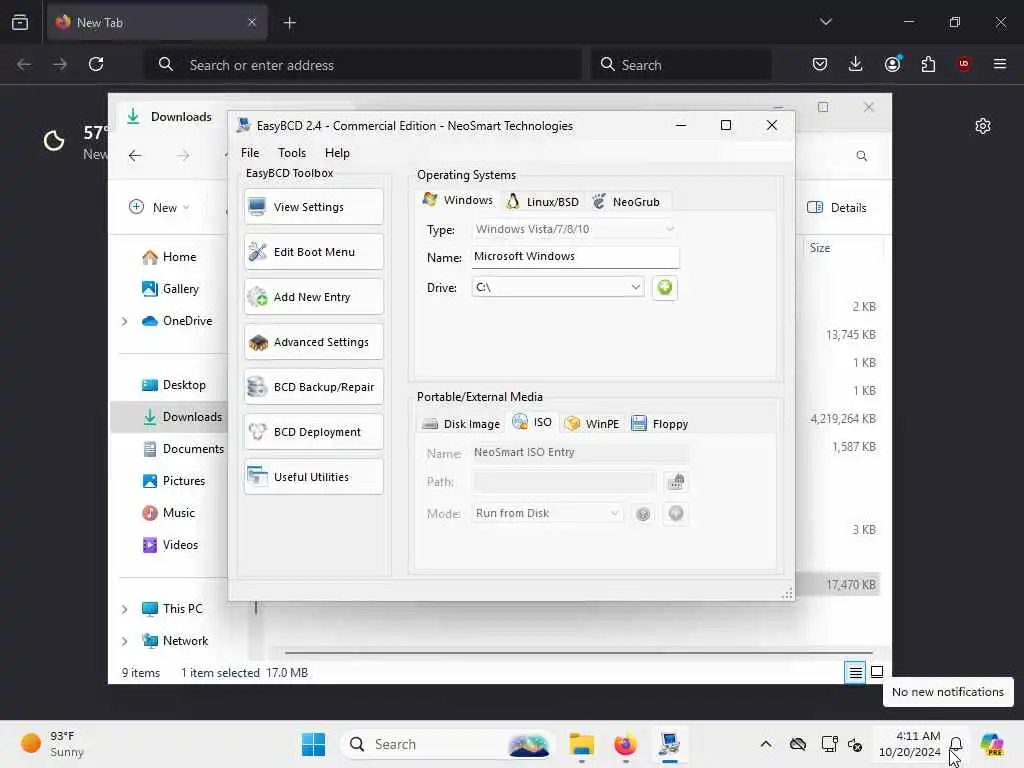Screen dimensions: 1024x768
Task: Open Useful Utilities
Action: [313, 477]
